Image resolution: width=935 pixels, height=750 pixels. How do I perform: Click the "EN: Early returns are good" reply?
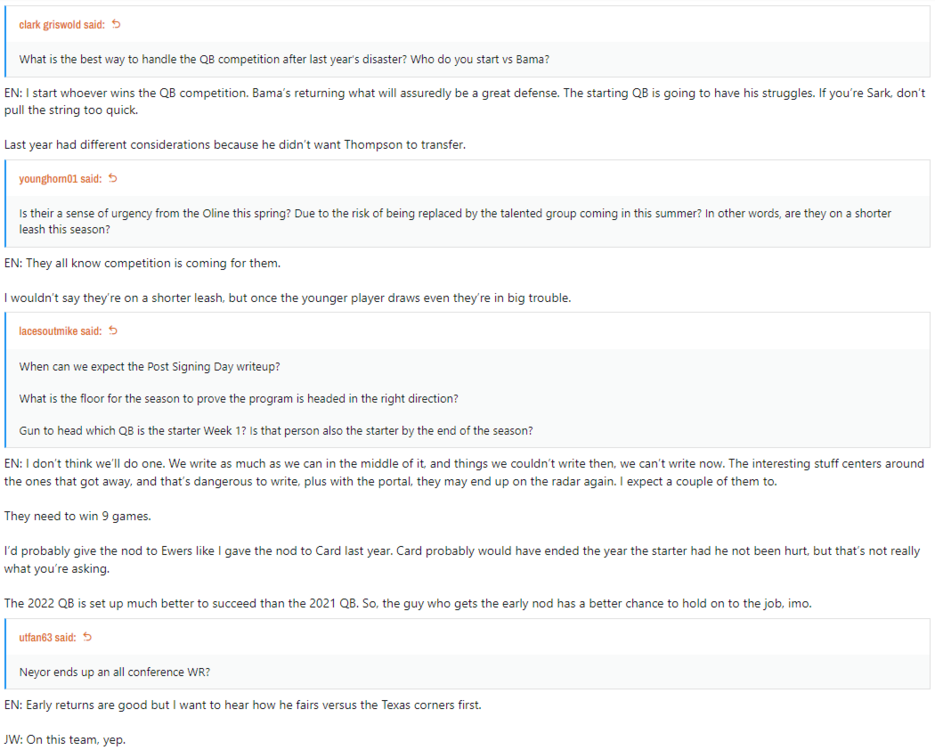[242, 705]
